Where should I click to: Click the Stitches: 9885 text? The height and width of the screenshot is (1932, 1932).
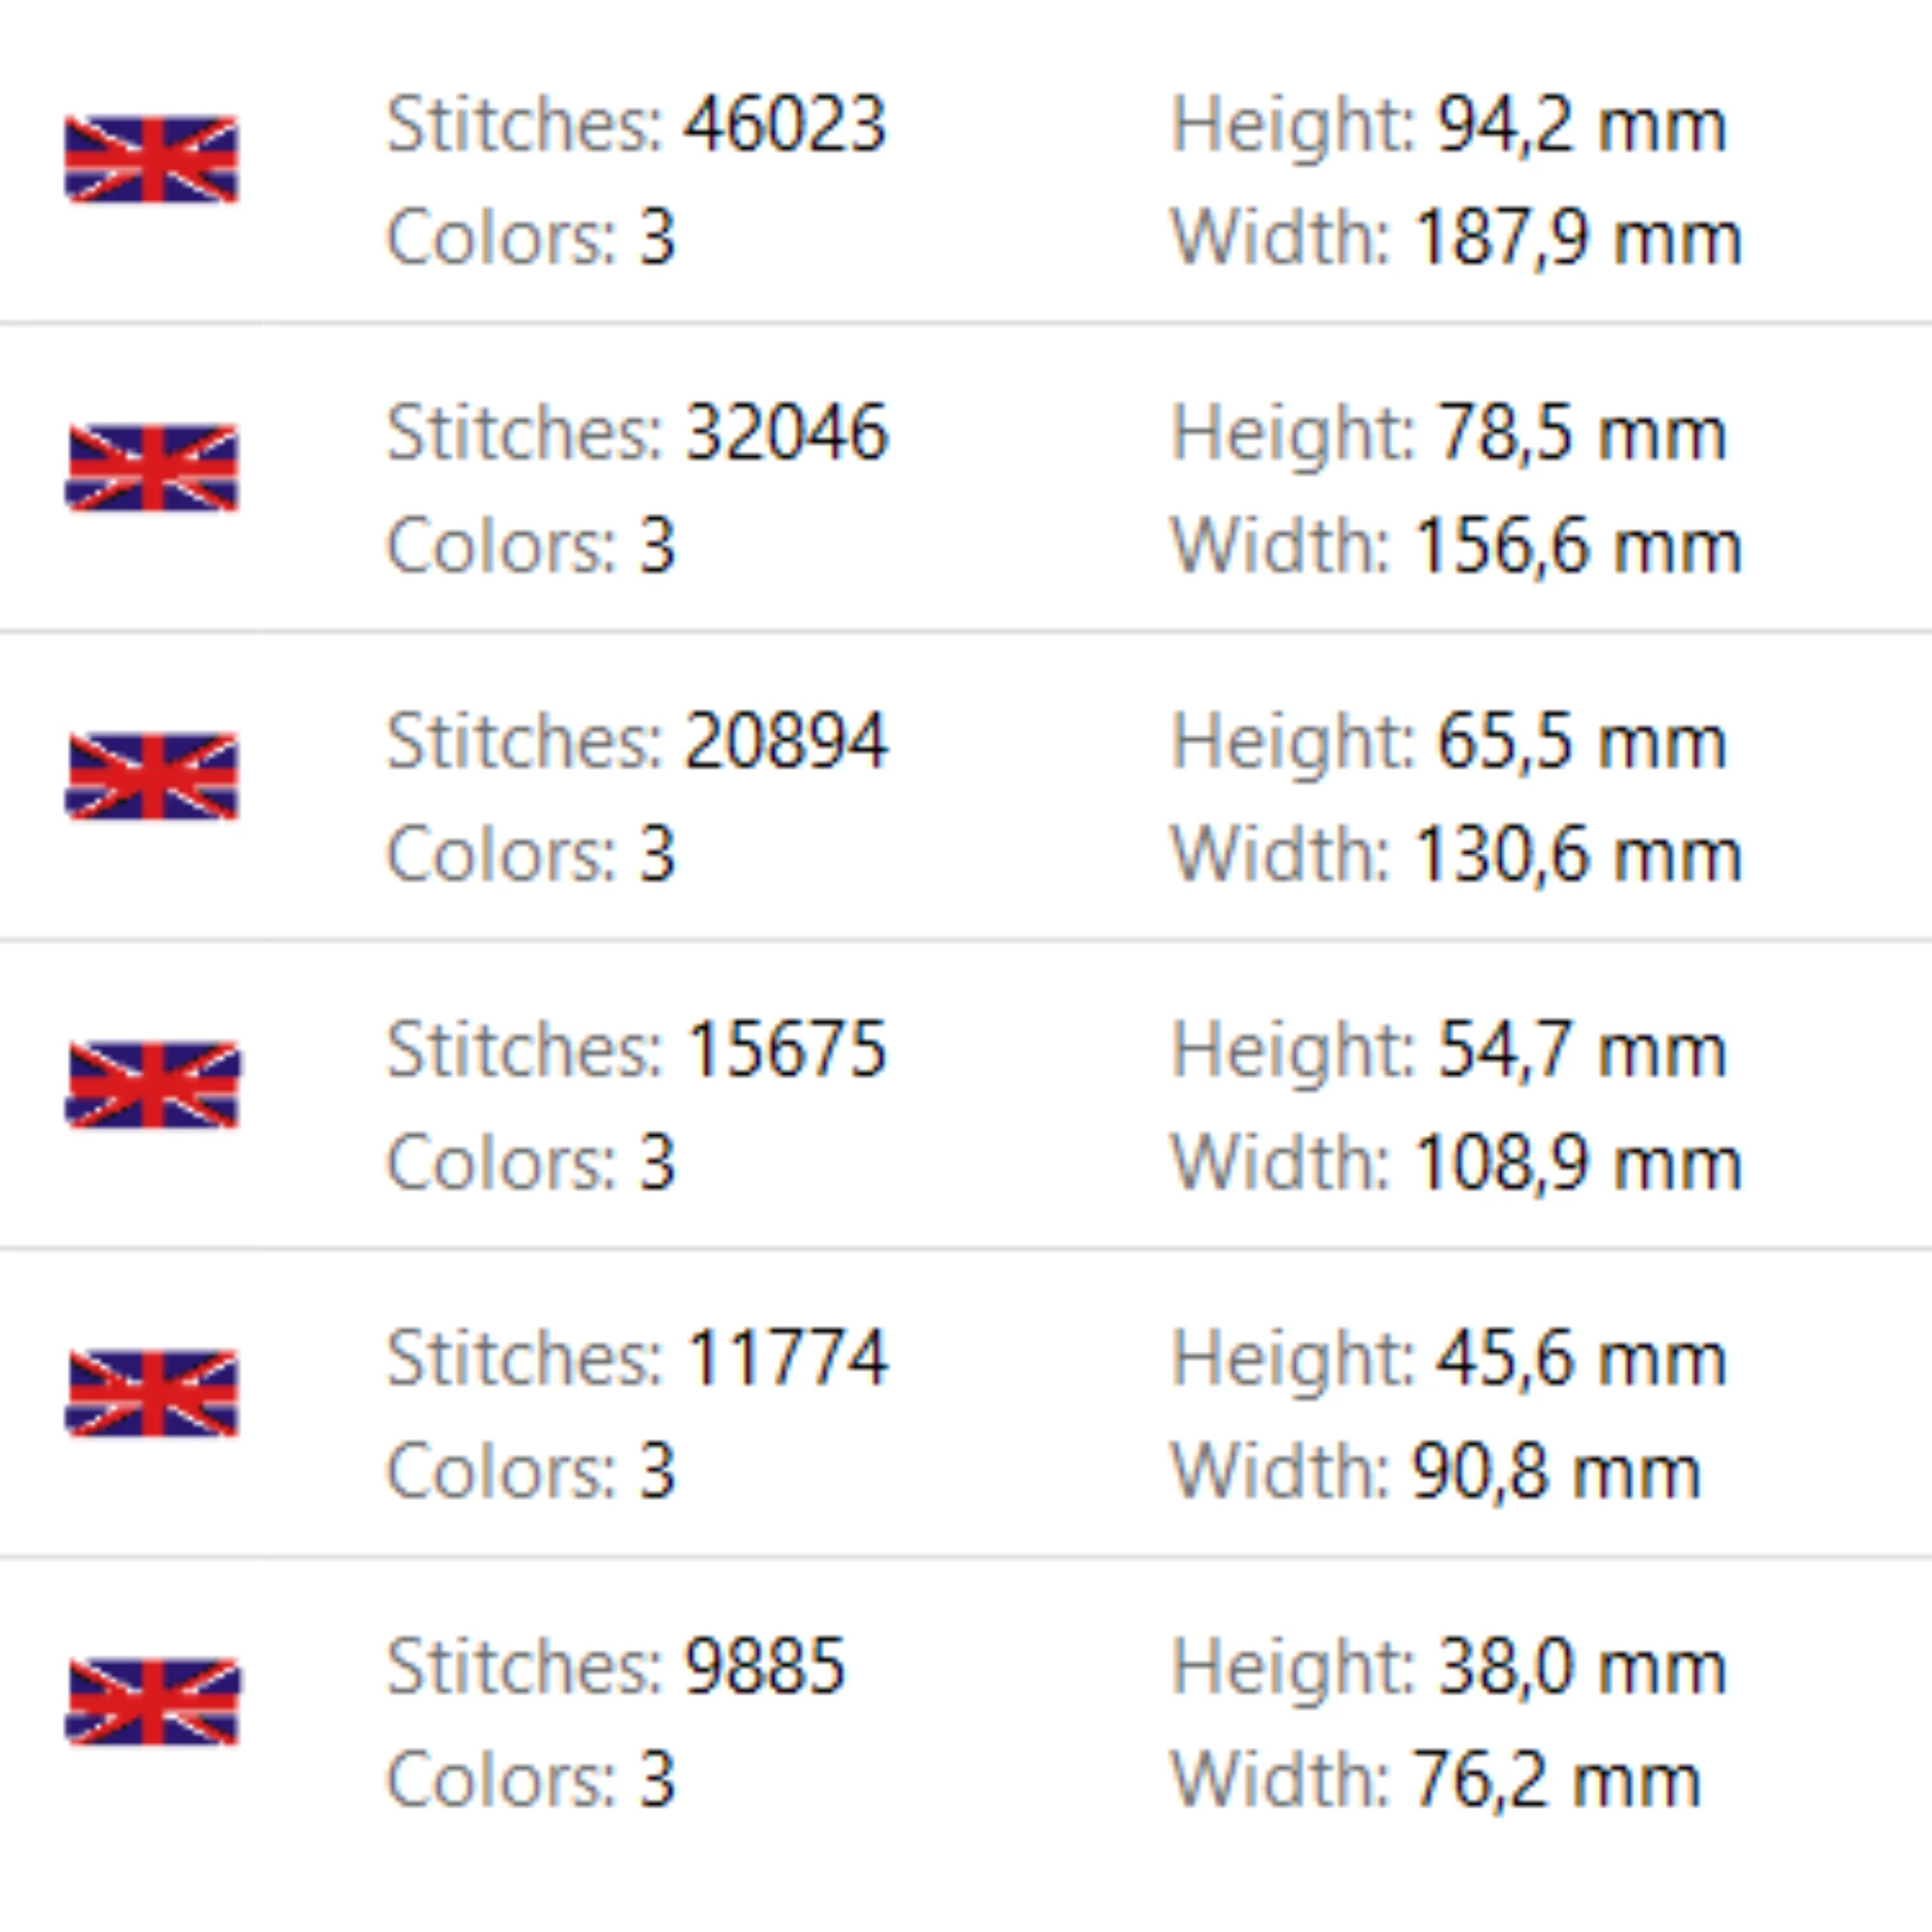(616, 1667)
